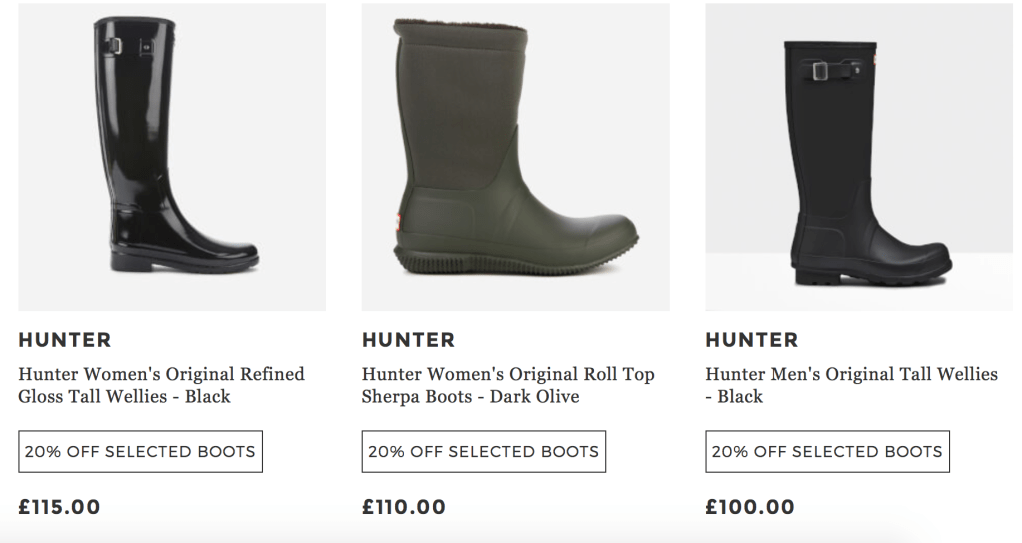Click the £100.00 price
This screenshot has width=1022, height=543.
coord(750,507)
